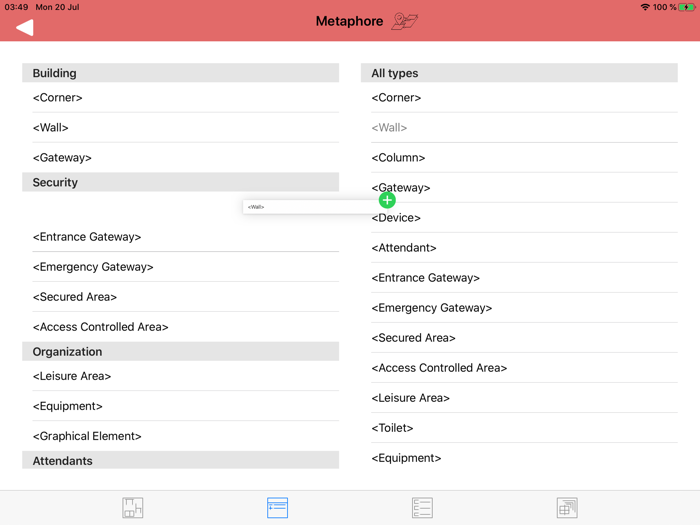Click the green plus drag badge
700x525 pixels.
[x=387, y=200]
